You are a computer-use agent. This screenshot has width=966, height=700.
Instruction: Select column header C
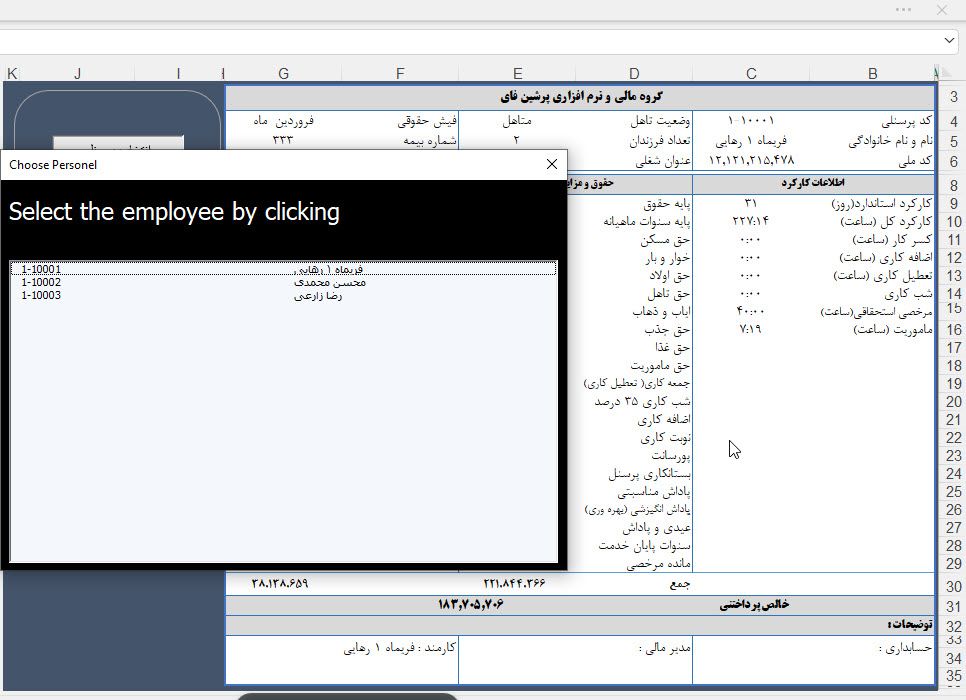(751, 73)
